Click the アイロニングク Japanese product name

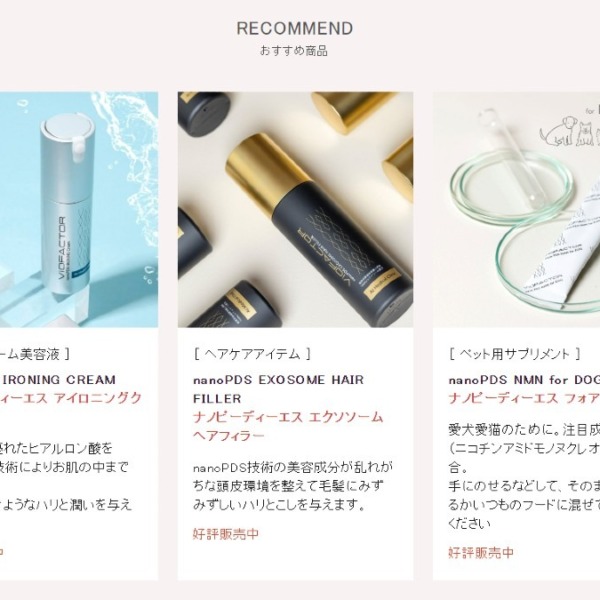(x=71, y=398)
